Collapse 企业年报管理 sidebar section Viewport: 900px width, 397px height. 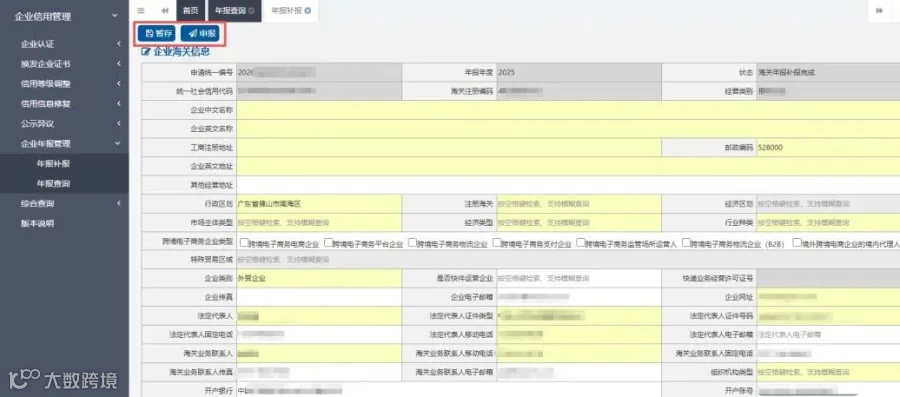coord(64,143)
